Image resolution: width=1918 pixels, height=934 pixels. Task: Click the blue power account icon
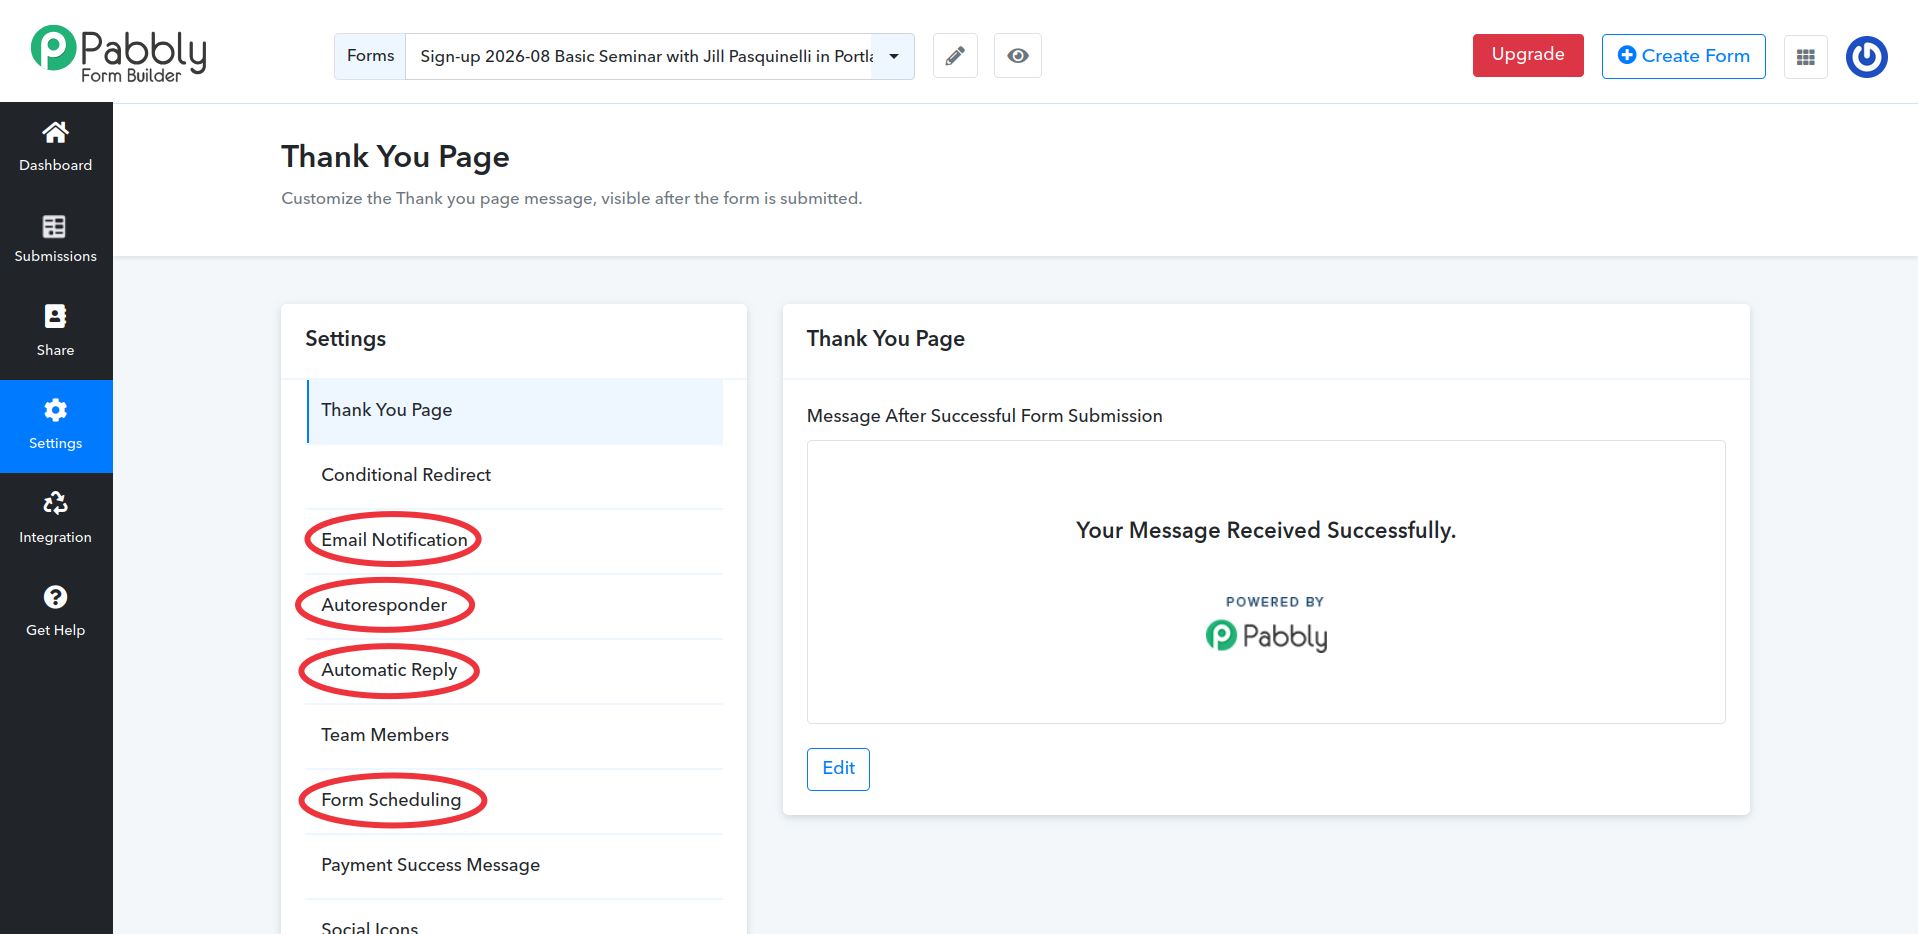tap(1866, 57)
